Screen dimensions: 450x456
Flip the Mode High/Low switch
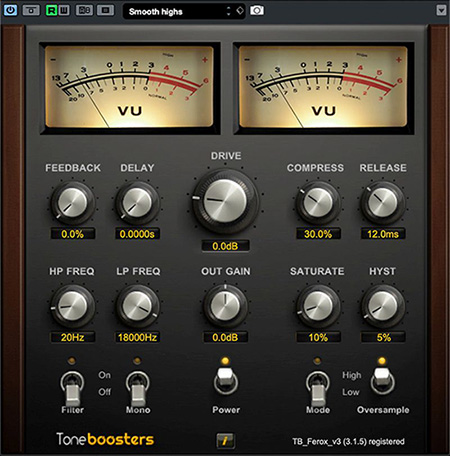pyautogui.click(x=318, y=389)
